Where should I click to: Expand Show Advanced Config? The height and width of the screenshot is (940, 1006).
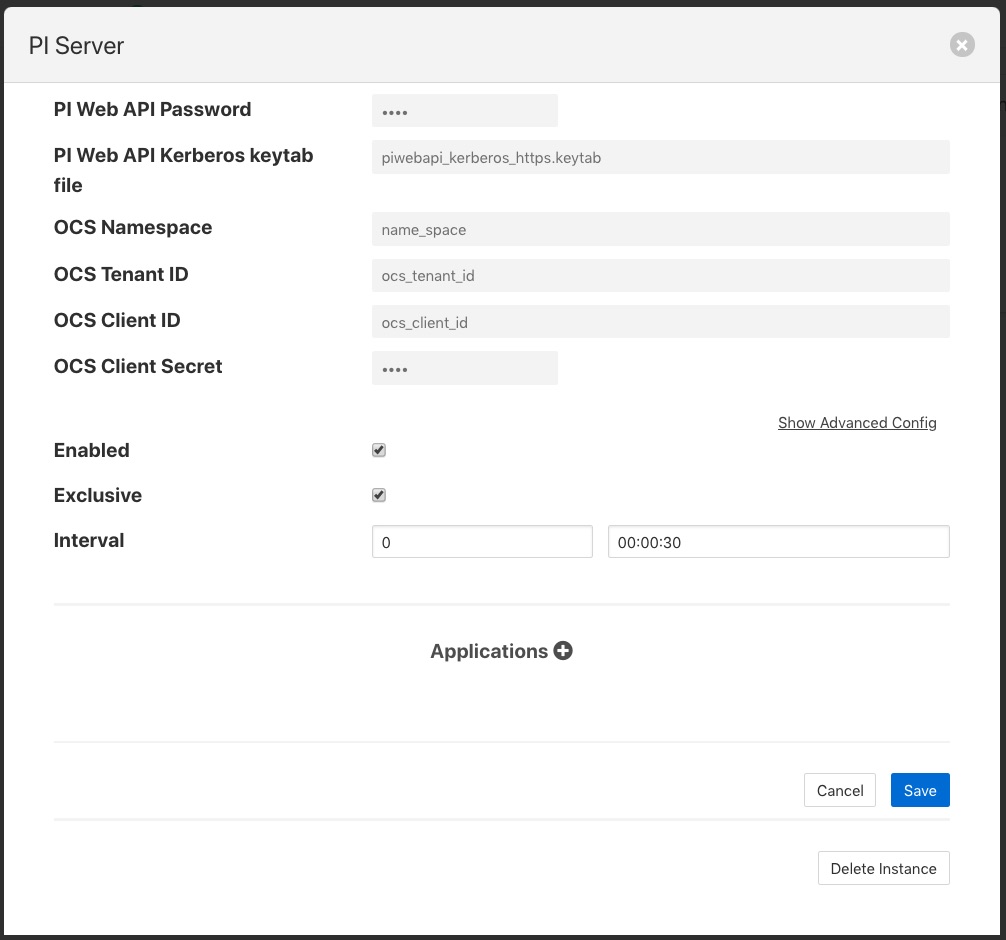coord(857,423)
